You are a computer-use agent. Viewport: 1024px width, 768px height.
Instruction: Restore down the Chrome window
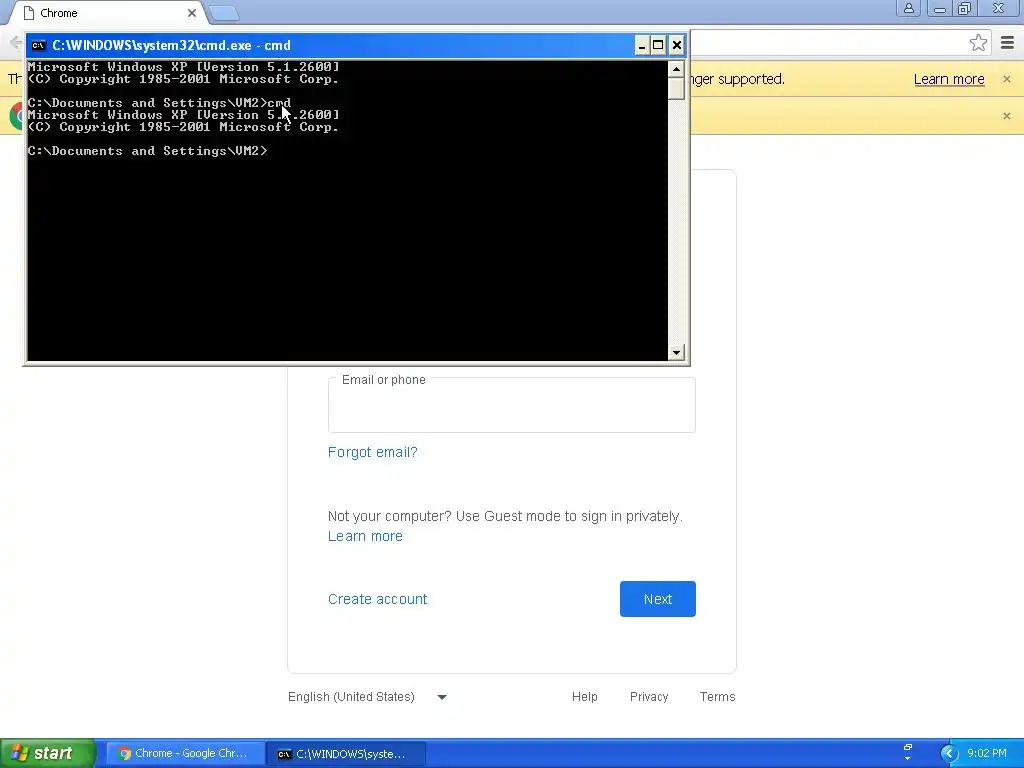[x=965, y=8]
